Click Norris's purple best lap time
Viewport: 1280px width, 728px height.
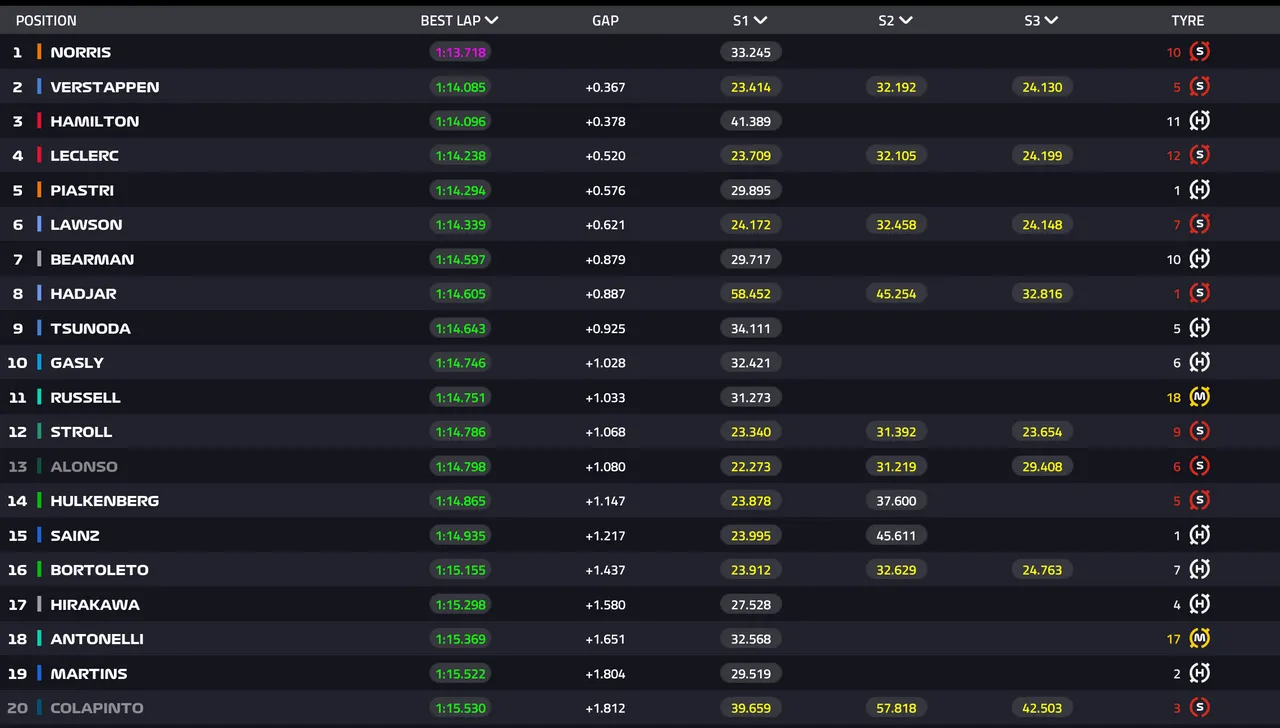pos(460,52)
